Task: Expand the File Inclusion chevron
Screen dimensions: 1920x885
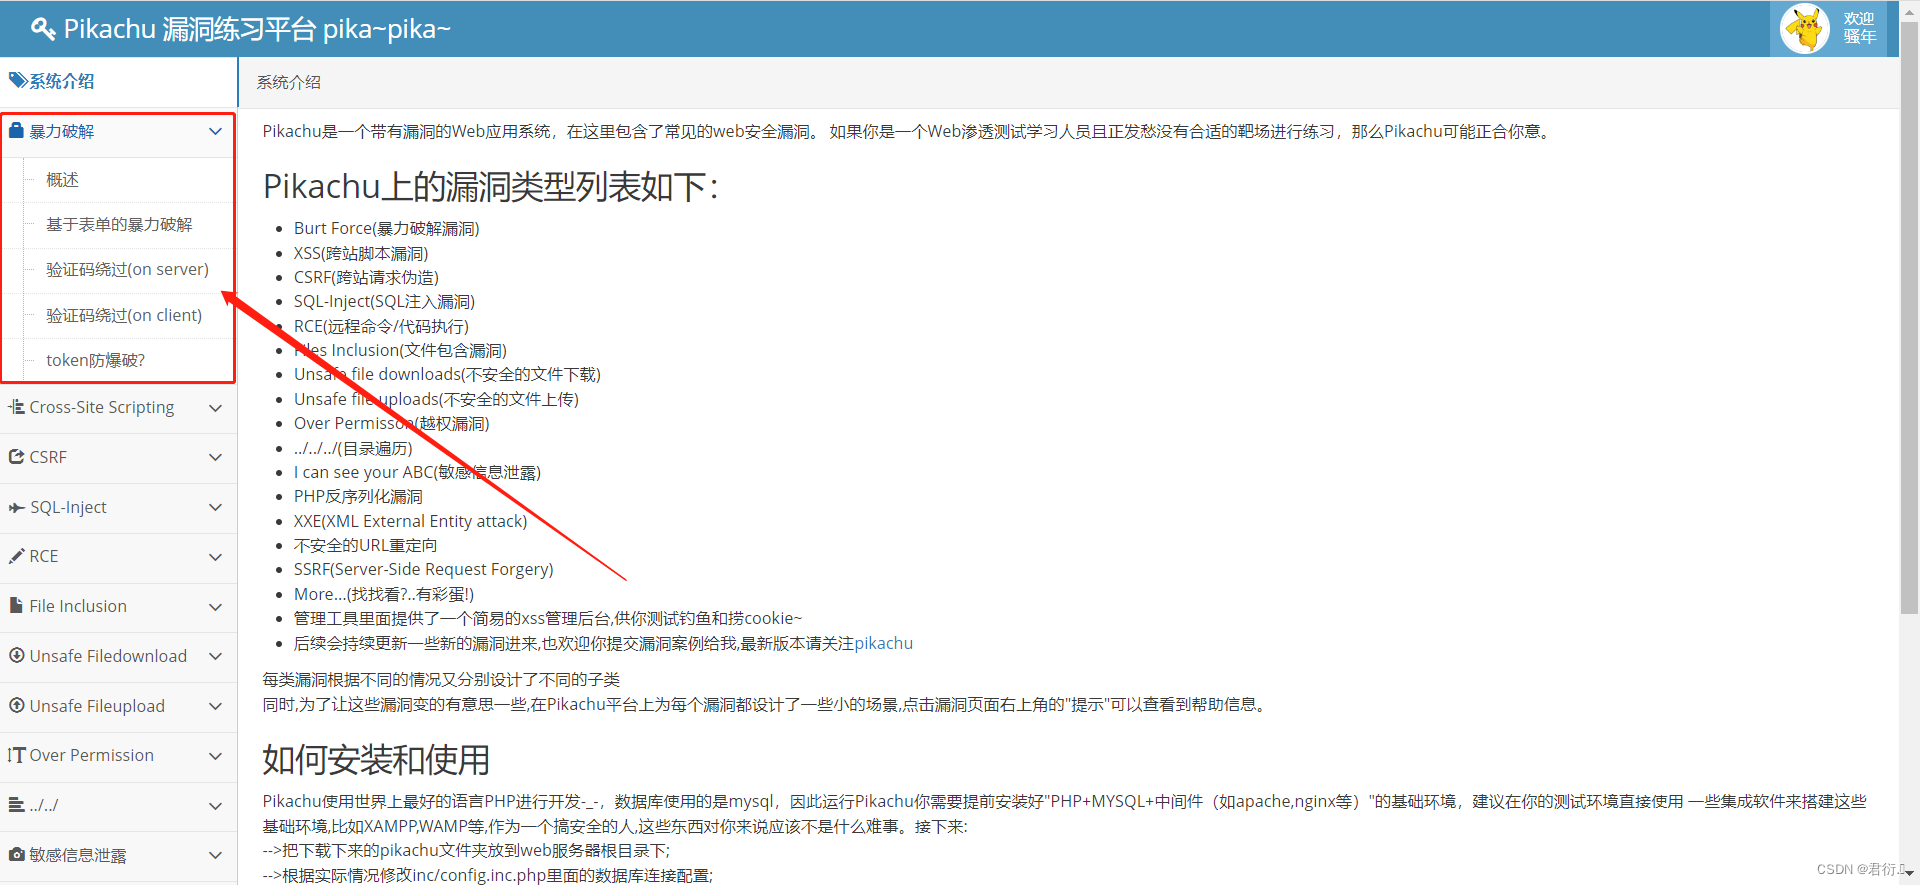Action: [215, 607]
